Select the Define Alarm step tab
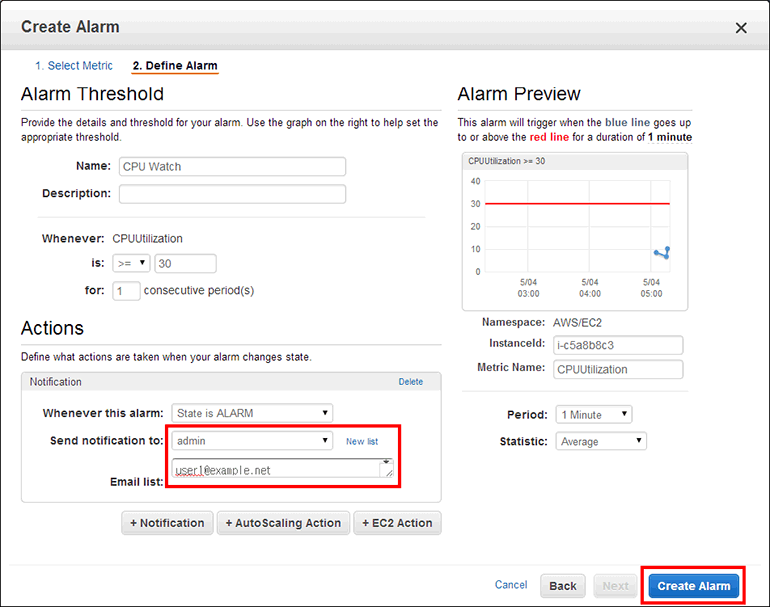 tap(175, 66)
